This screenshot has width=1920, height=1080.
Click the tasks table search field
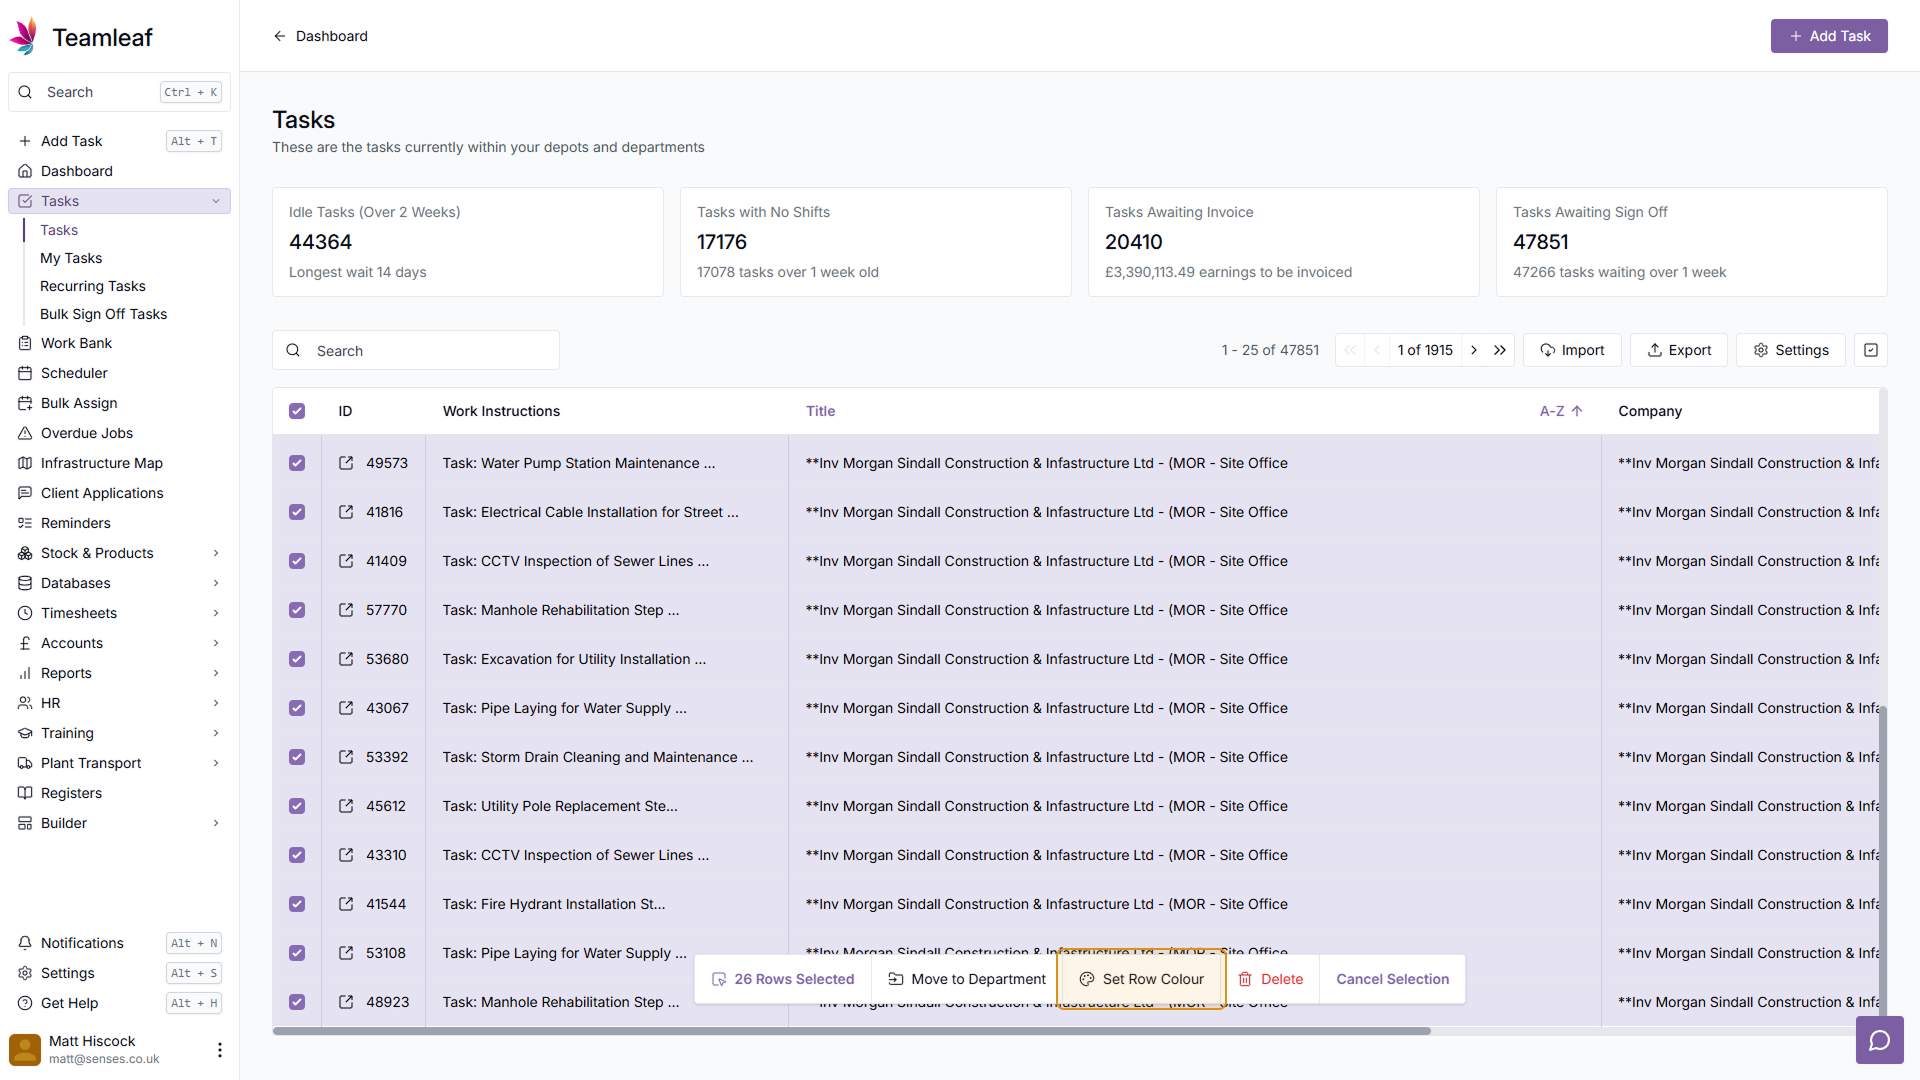point(416,350)
